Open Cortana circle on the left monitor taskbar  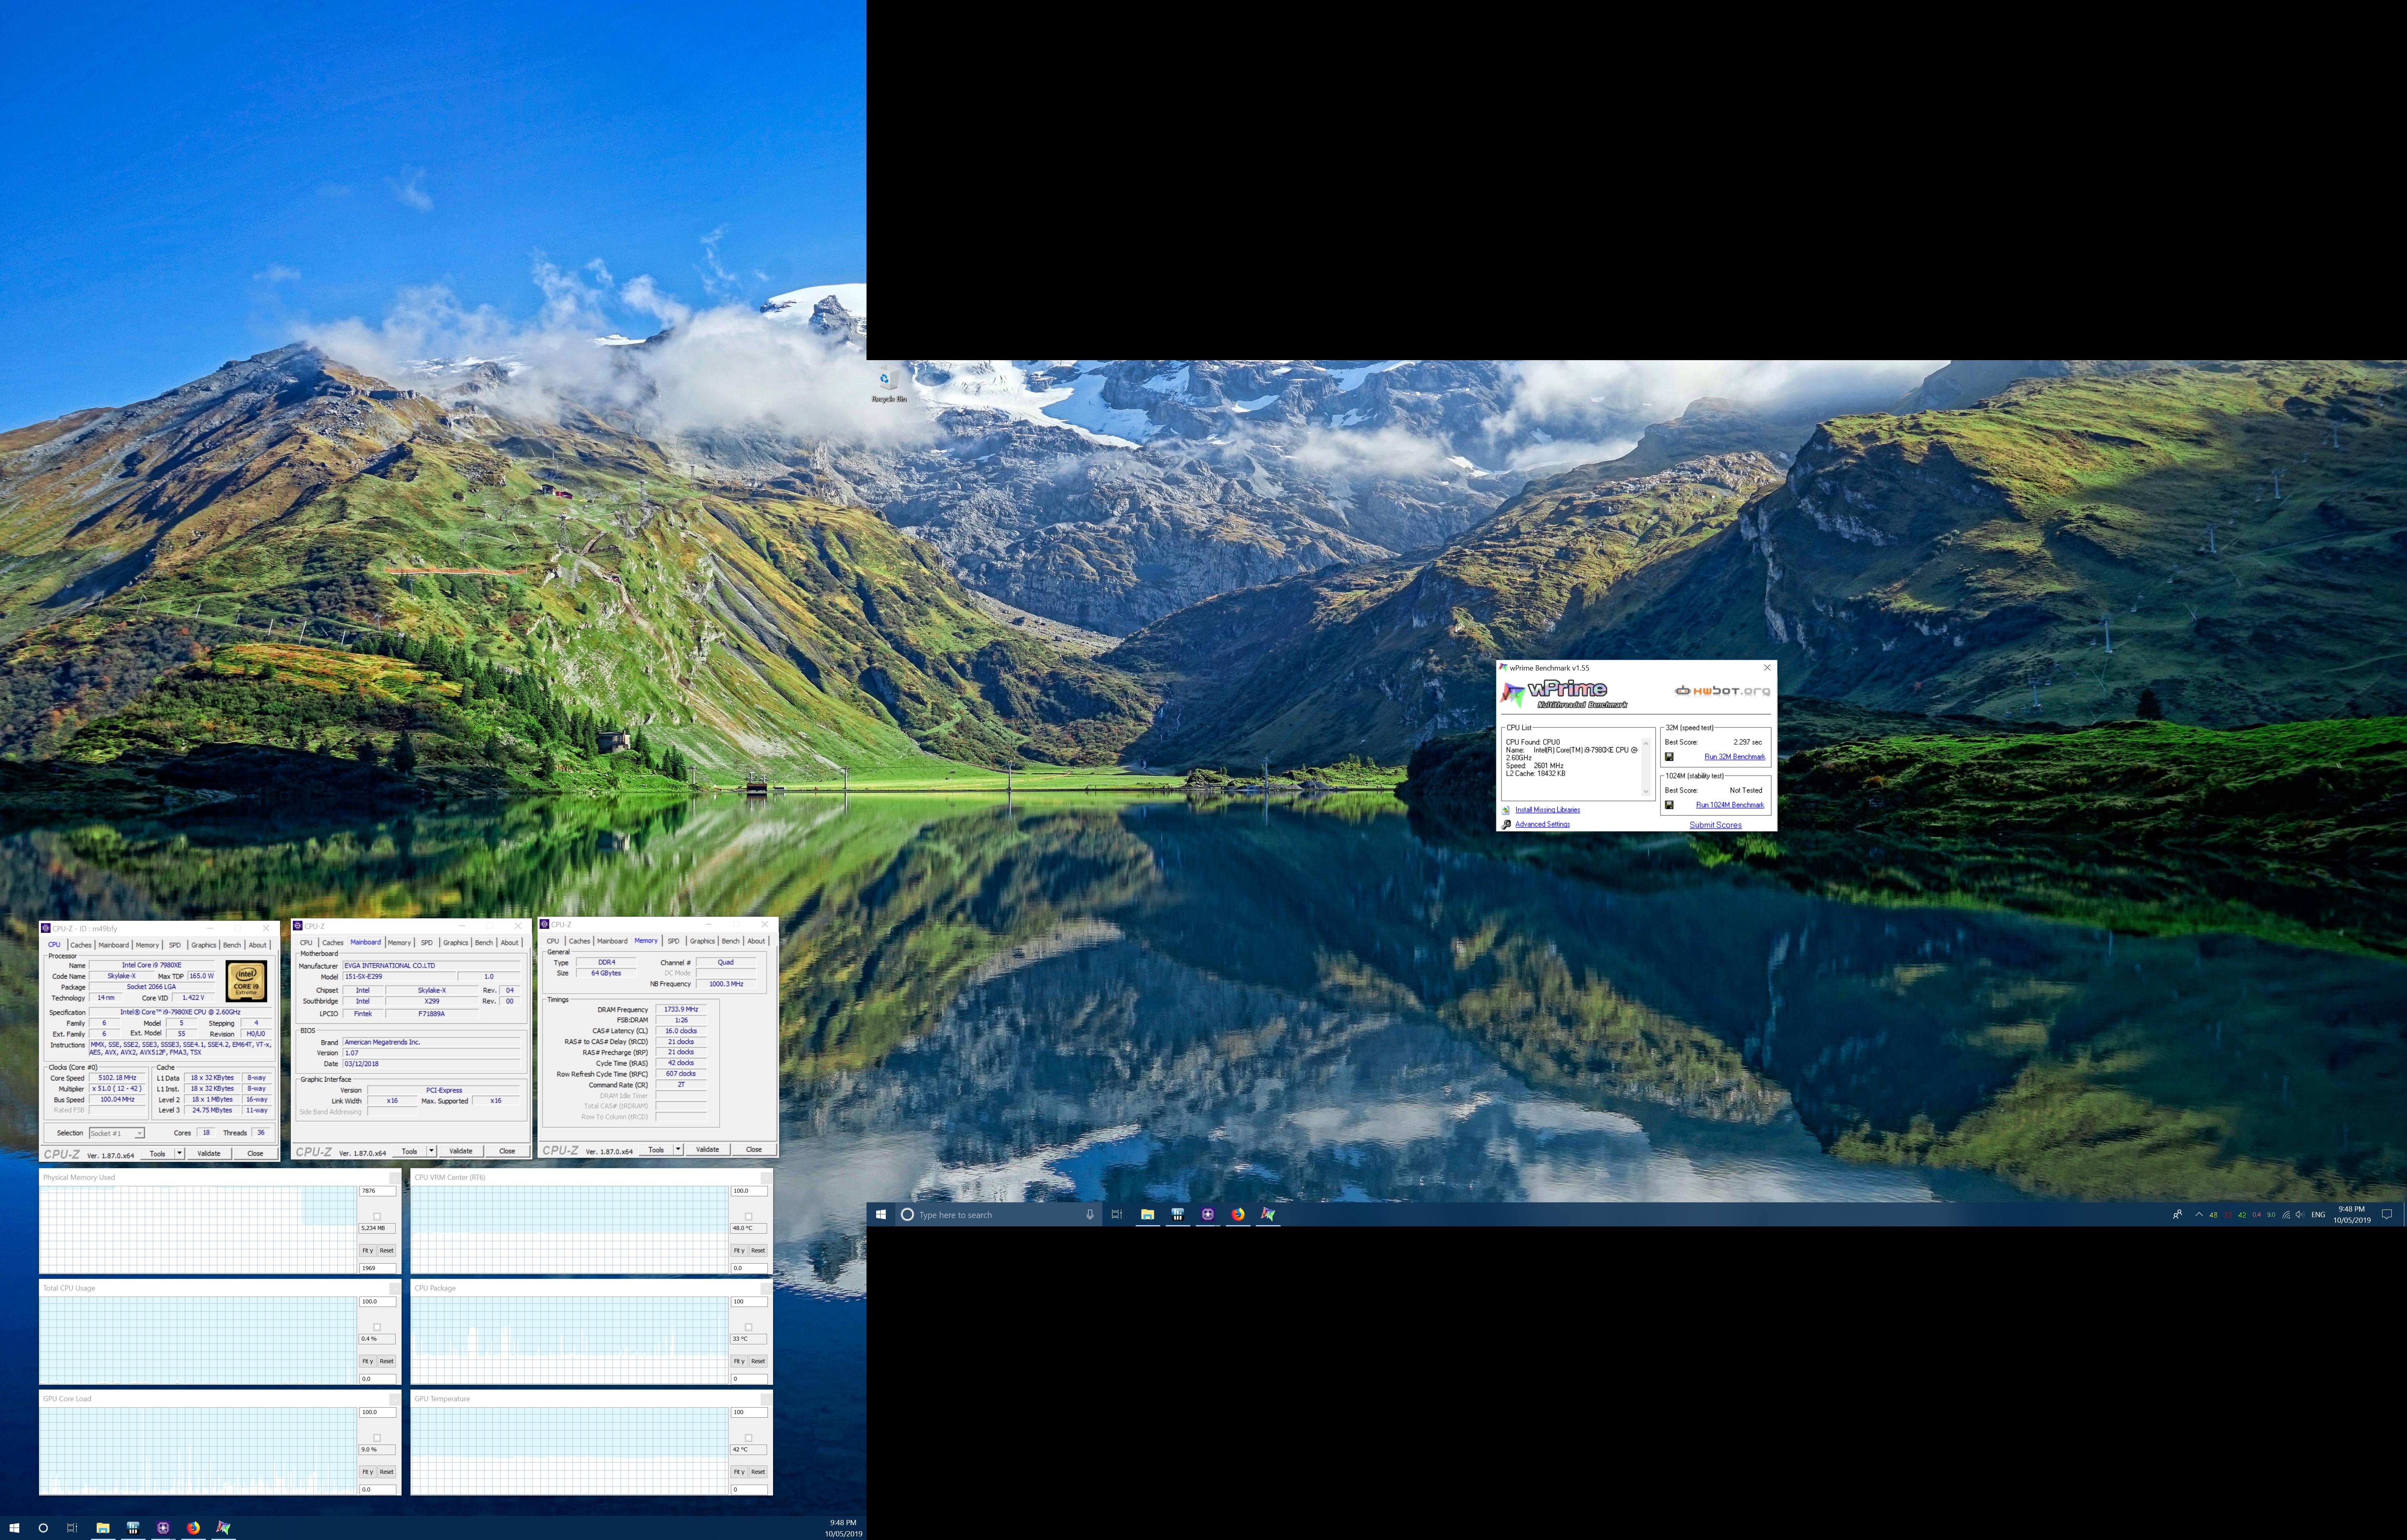click(x=43, y=1528)
